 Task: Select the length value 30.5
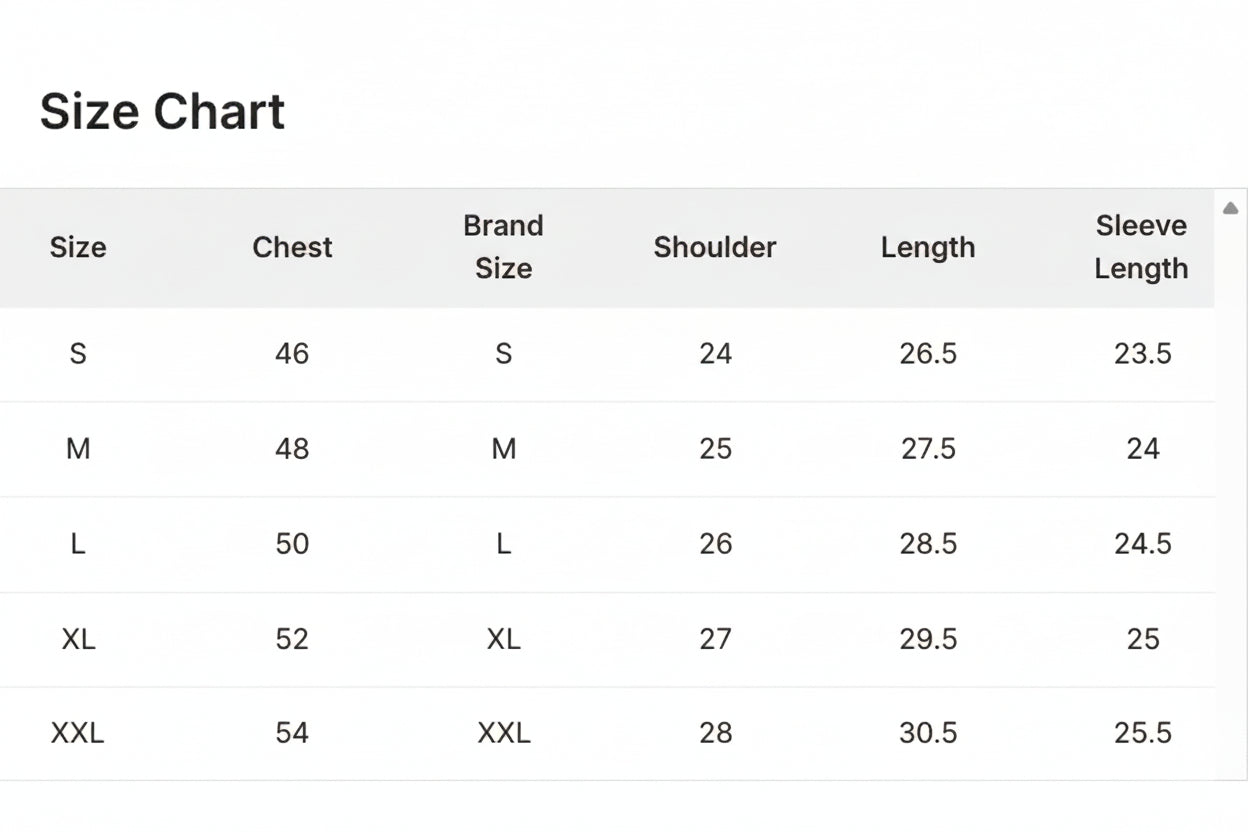point(928,733)
